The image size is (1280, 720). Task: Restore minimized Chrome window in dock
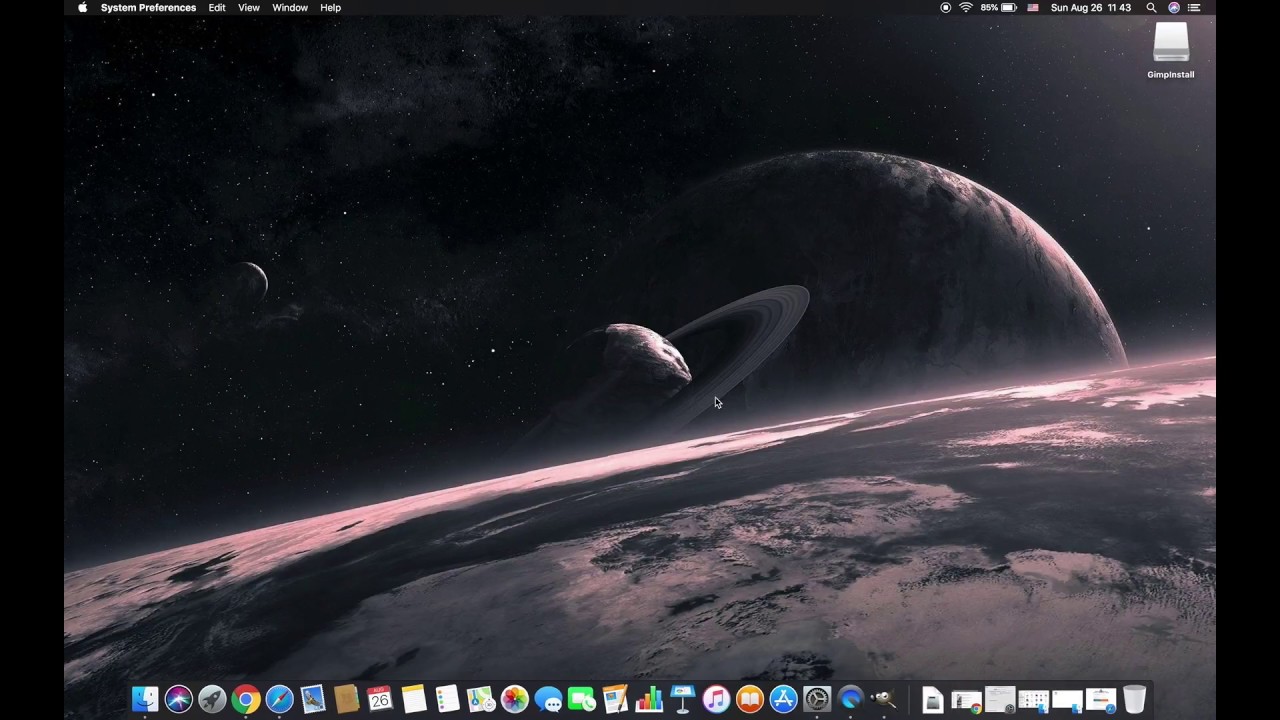[967, 700]
